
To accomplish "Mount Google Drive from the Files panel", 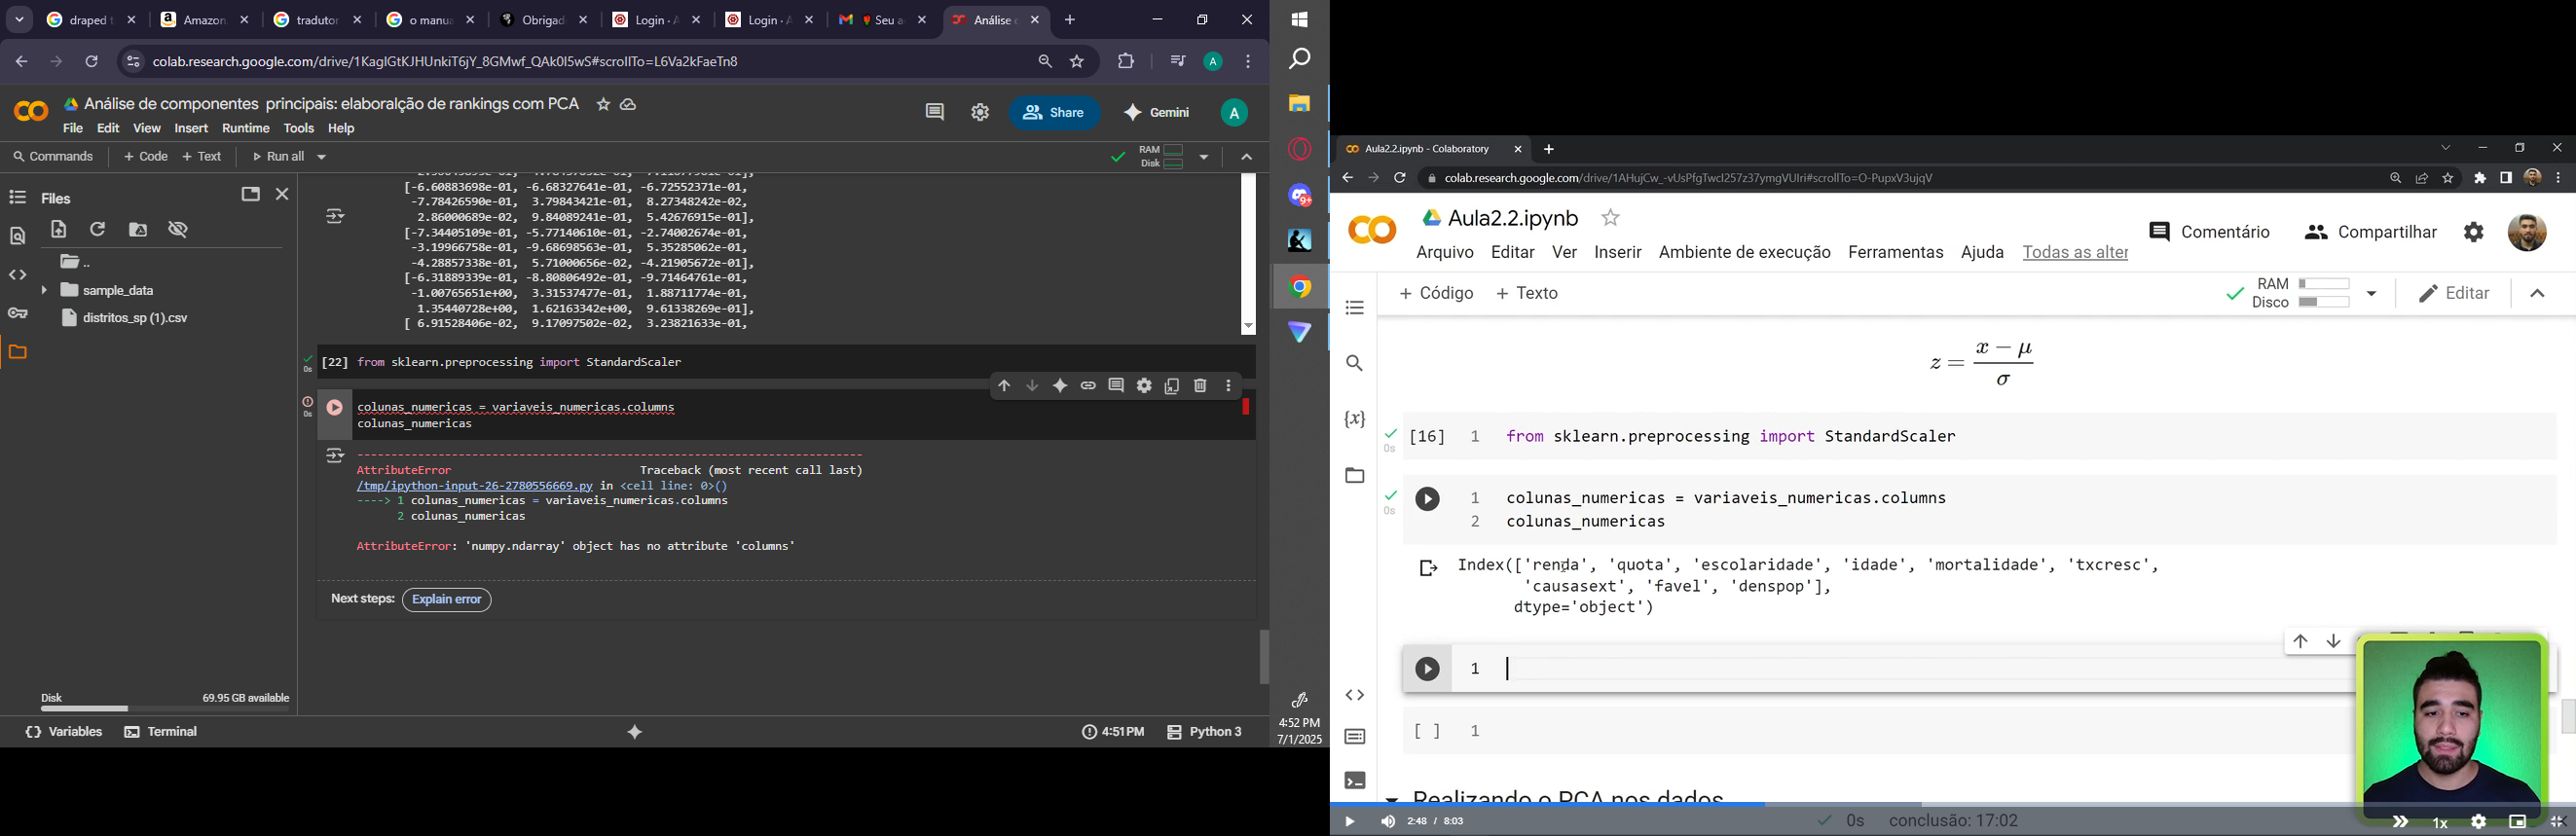I will 138,230.
